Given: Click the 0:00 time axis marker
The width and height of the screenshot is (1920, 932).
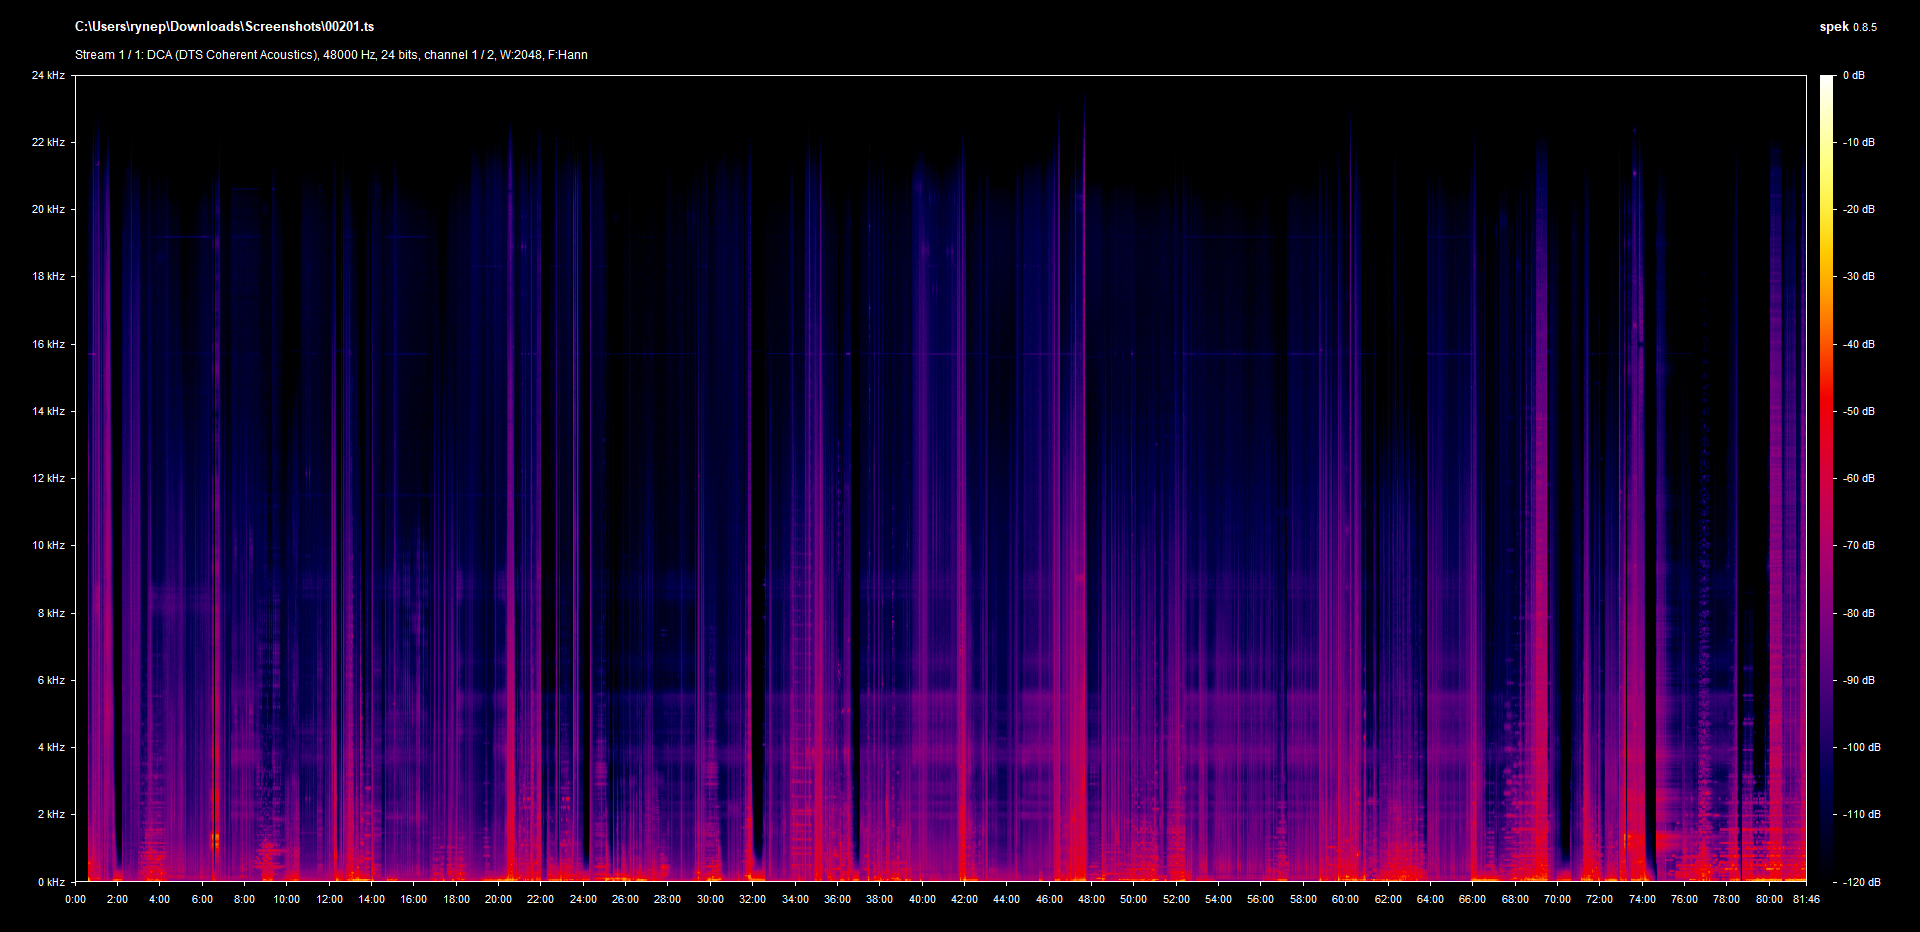Looking at the screenshot, I should pyautogui.click(x=75, y=899).
